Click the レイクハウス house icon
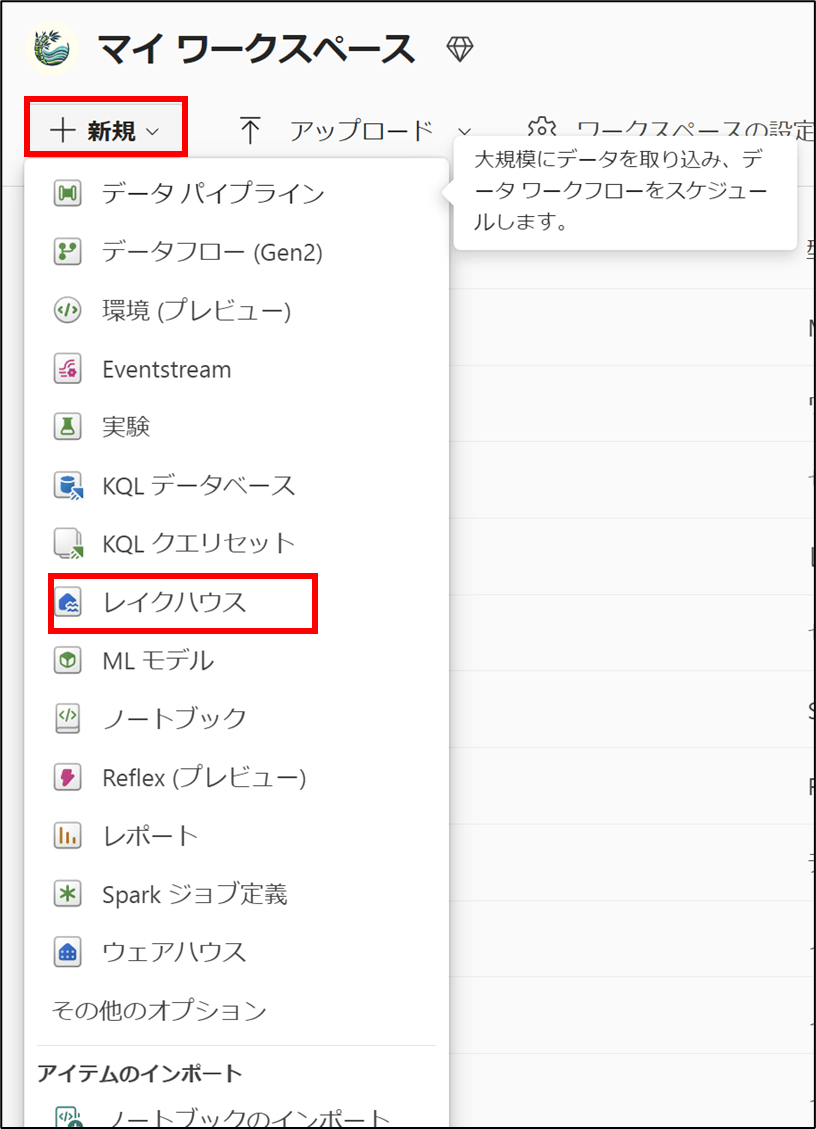The image size is (816, 1129). [68, 603]
